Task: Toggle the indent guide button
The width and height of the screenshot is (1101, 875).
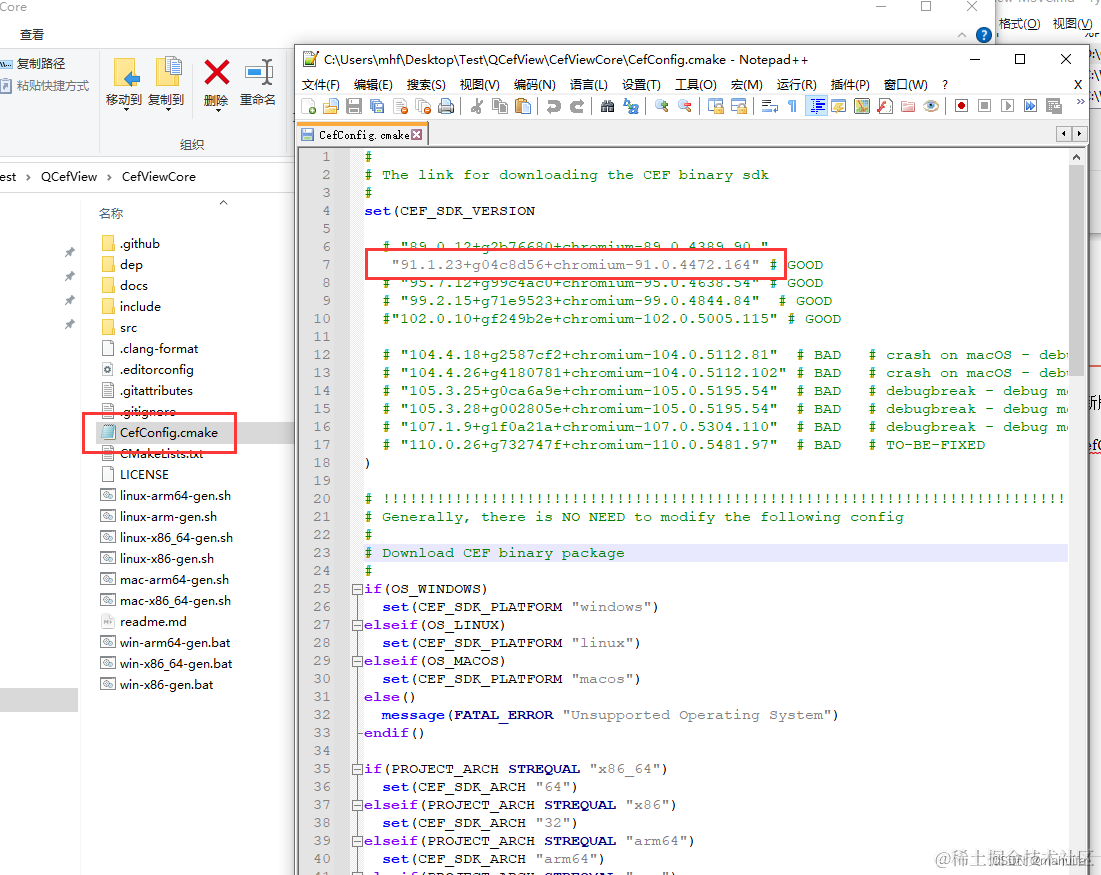Action: (x=816, y=106)
